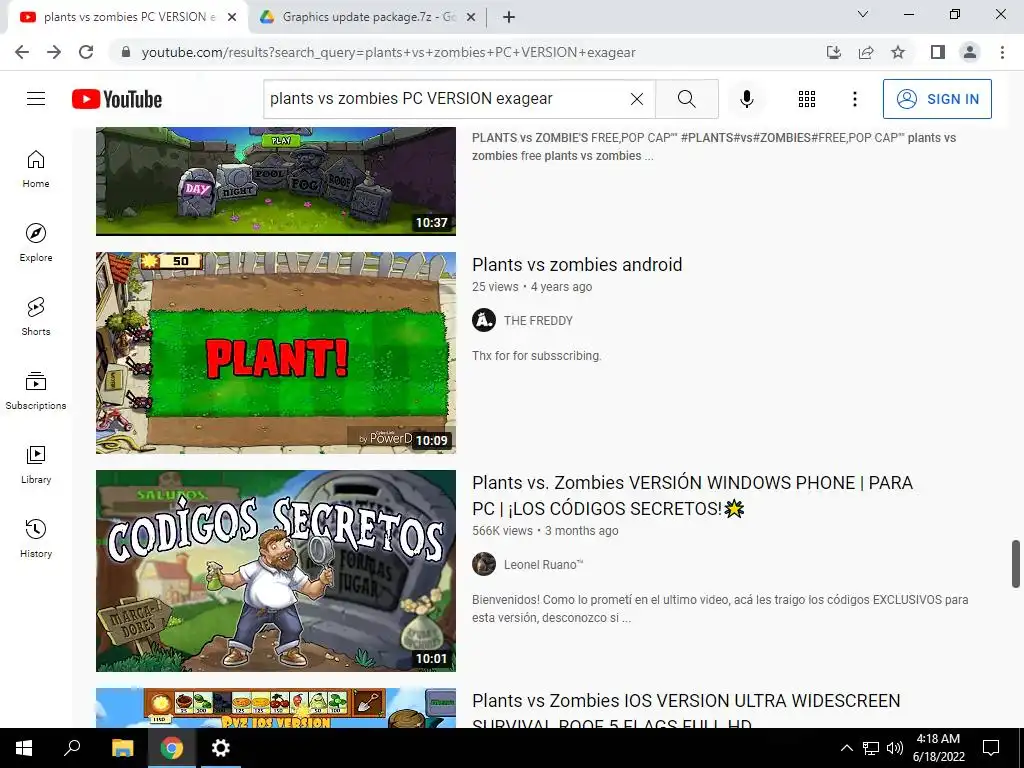Click the Chrome taskbar icon
Screen dimensions: 1024x768
click(172, 748)
